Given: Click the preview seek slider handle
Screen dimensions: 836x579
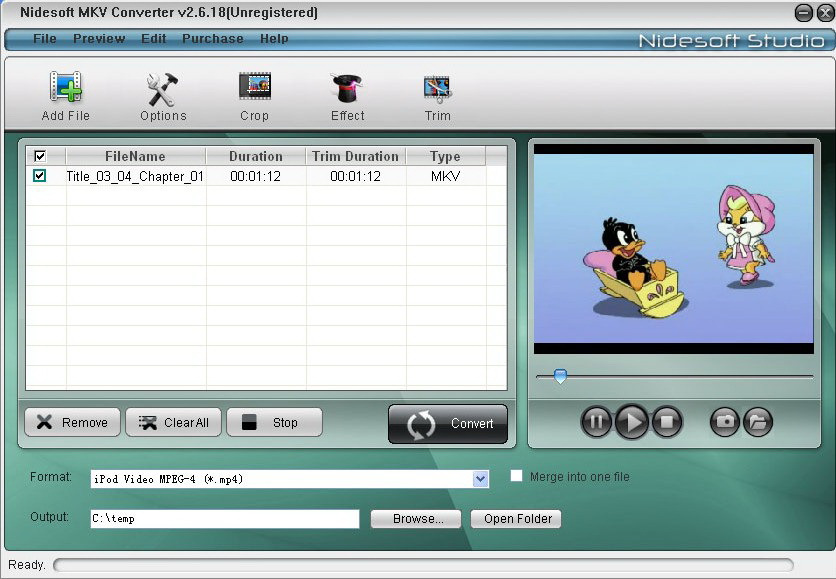Looking at the screenshot, I should tap(560, 376).
